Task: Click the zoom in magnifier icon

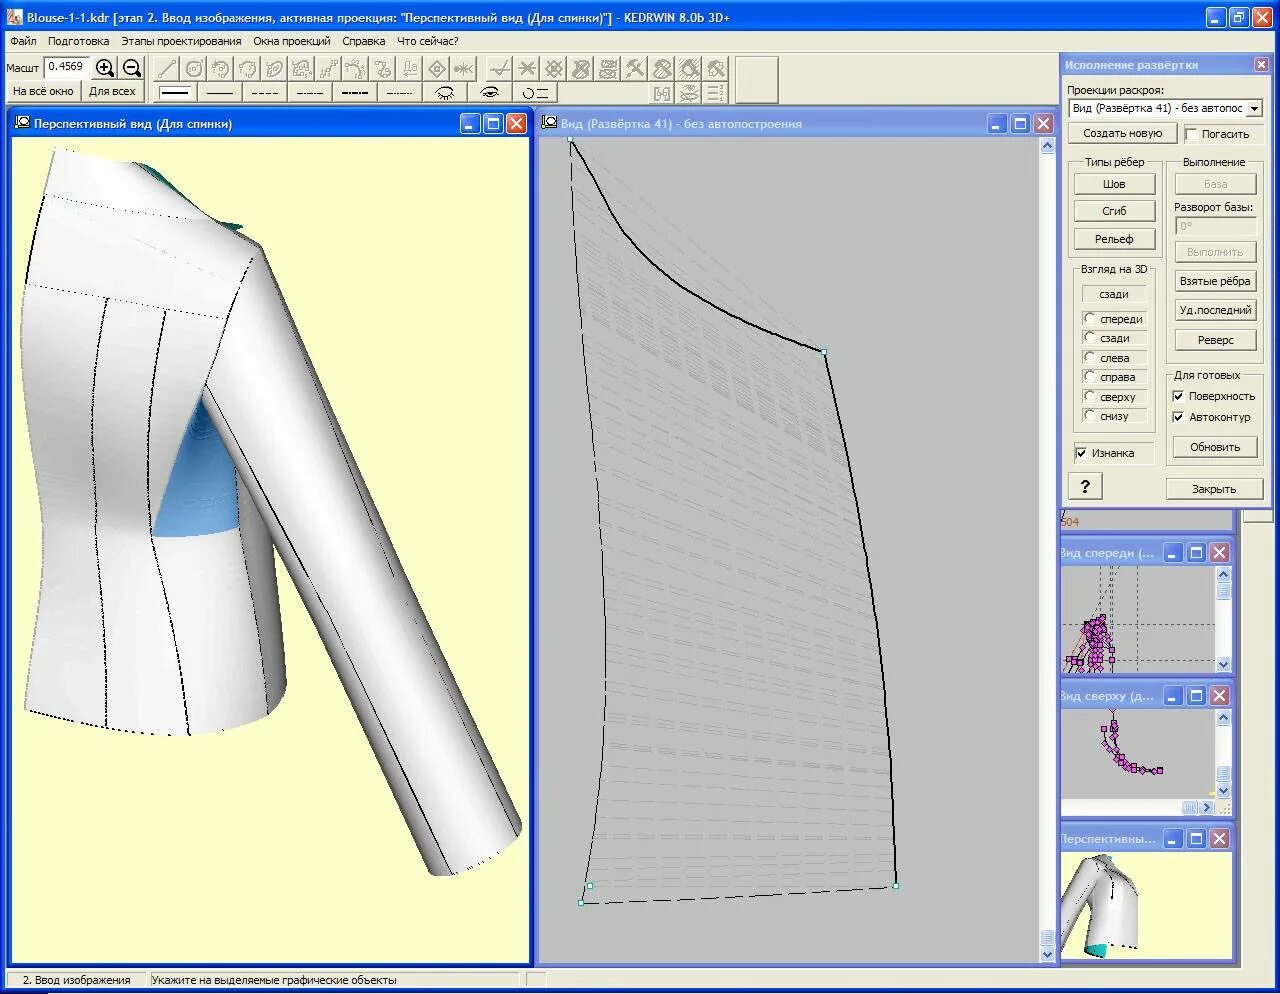Action: click(x=105, y=68)
